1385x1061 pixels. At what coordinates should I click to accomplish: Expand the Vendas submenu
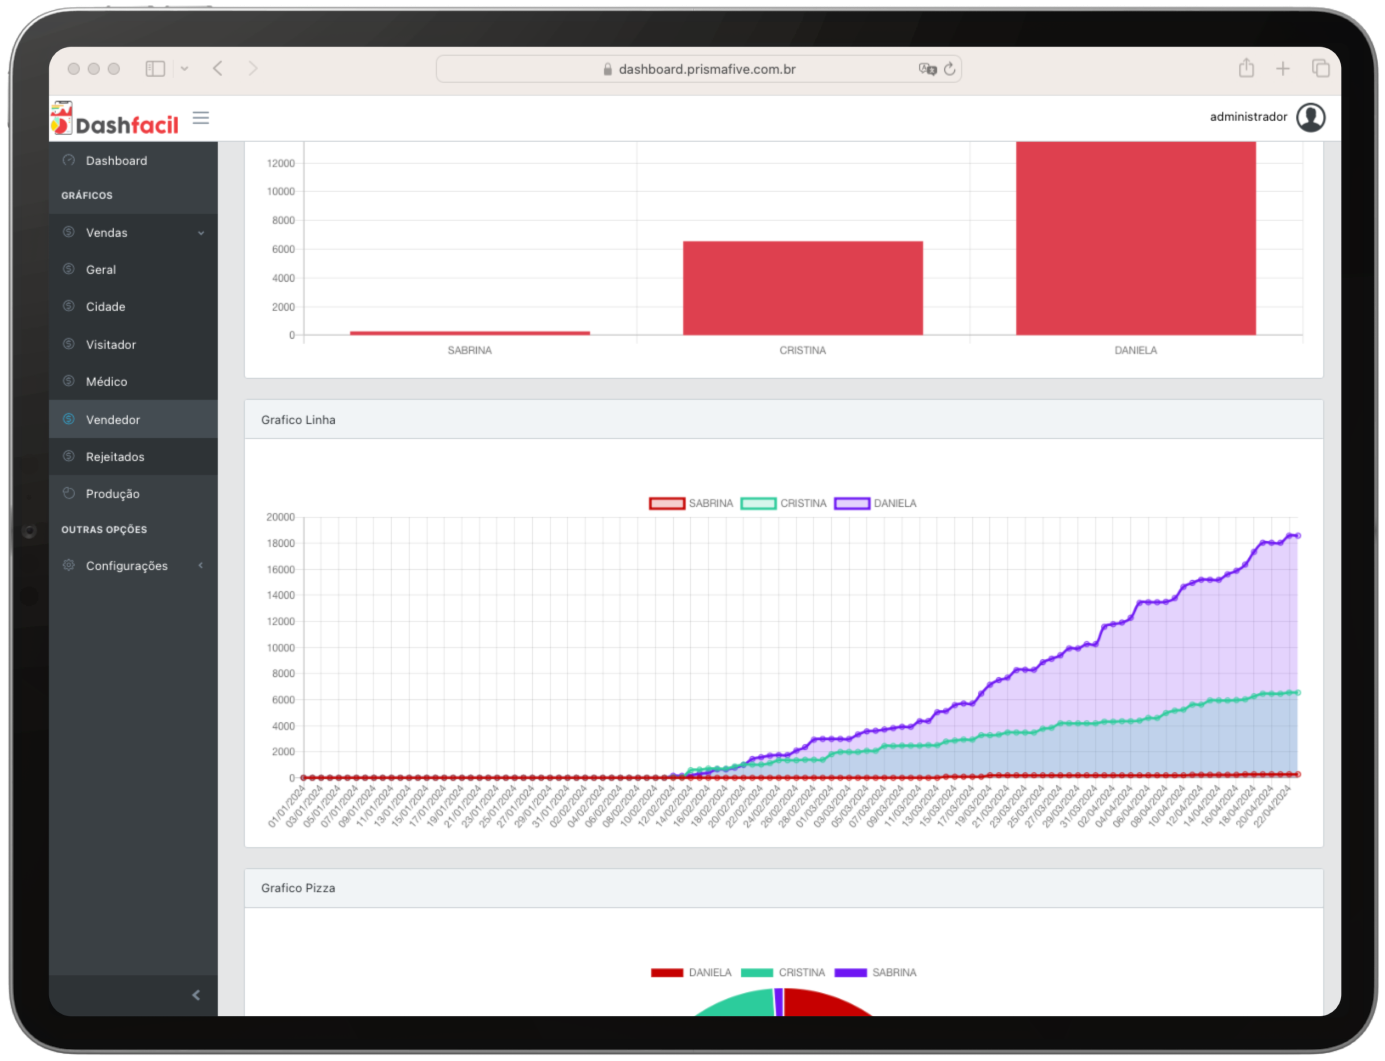click(133, 233)
